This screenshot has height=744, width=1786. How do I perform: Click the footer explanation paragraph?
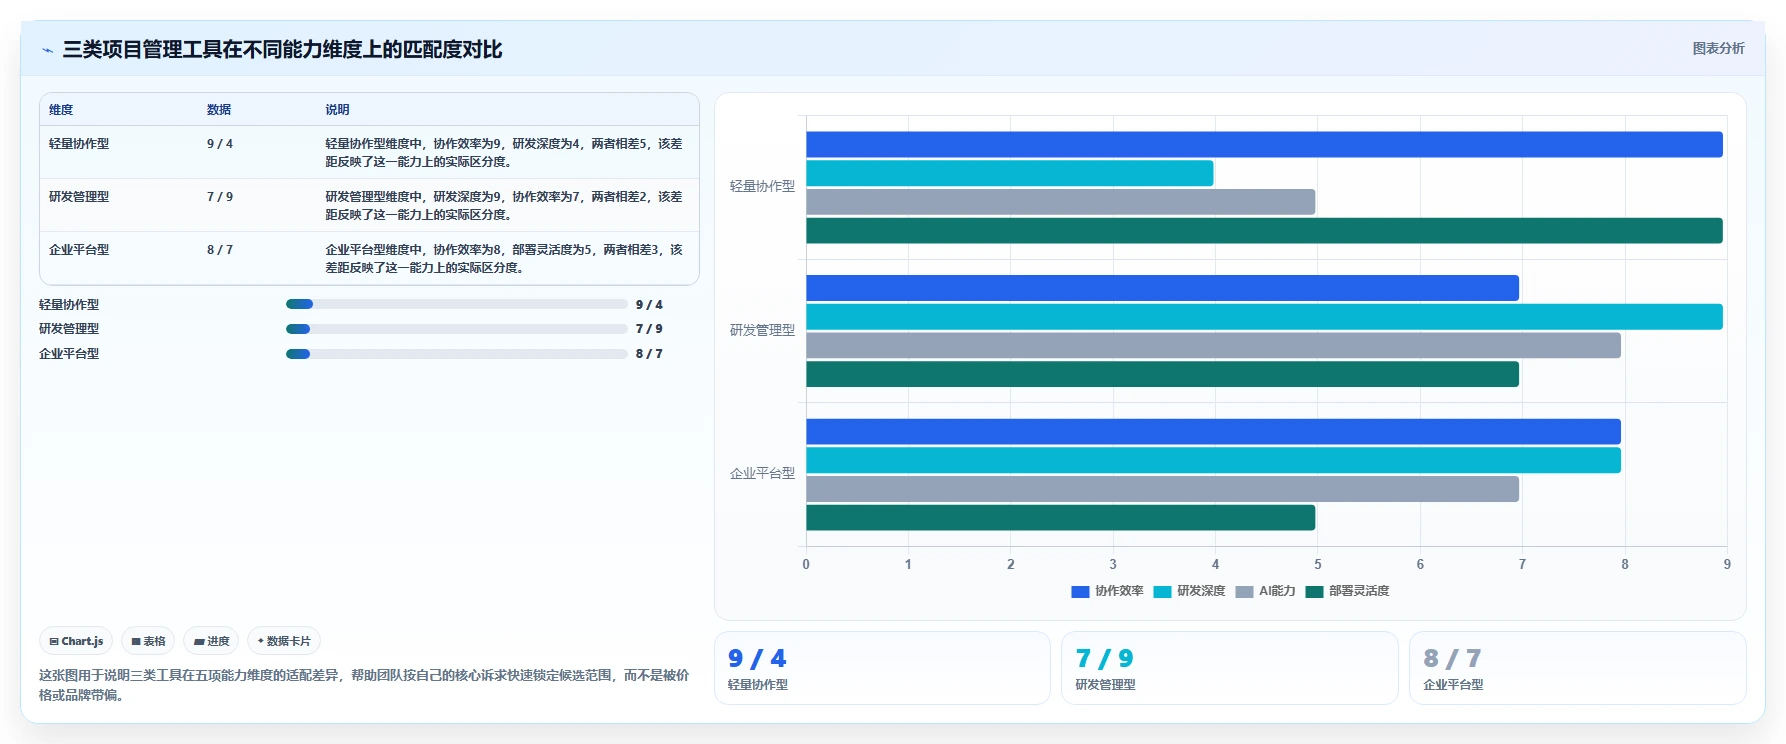point(364,685)
